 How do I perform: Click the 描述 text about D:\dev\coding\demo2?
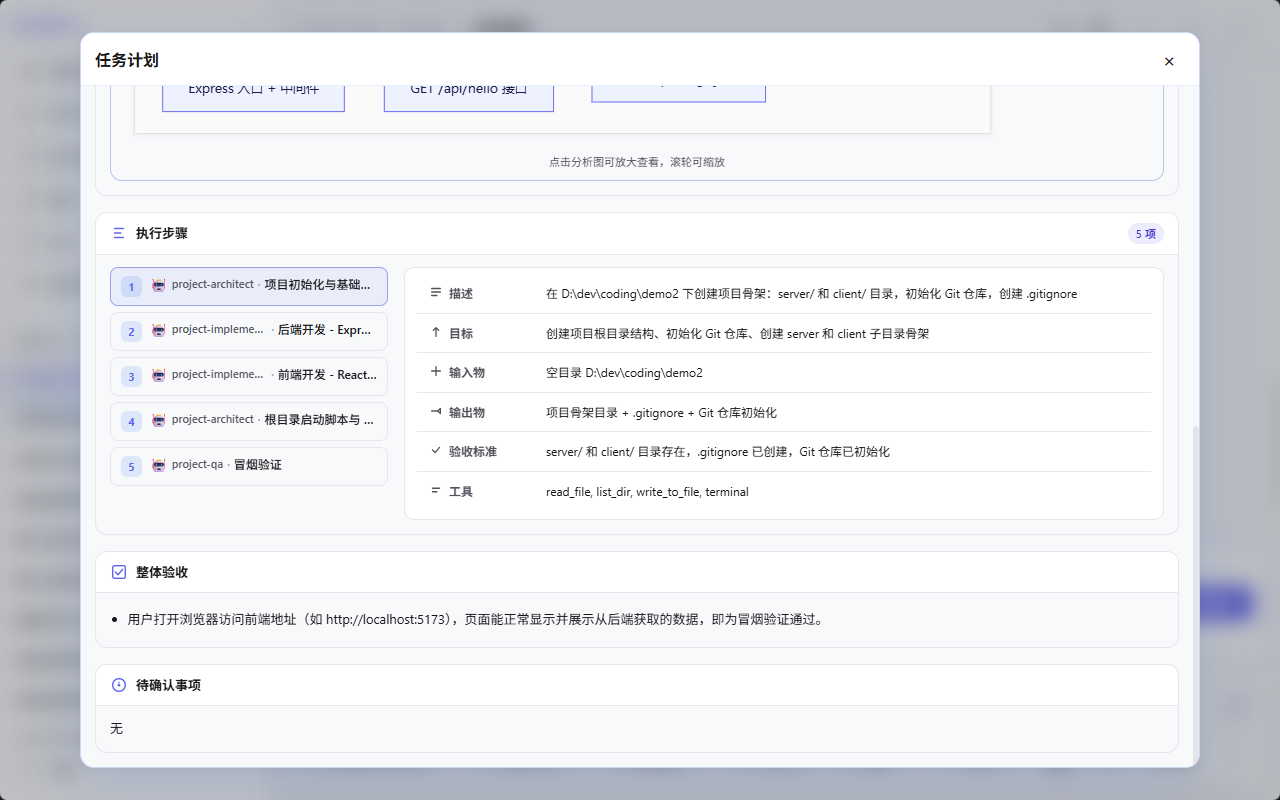pyautogui.click(x=812, y=294)
